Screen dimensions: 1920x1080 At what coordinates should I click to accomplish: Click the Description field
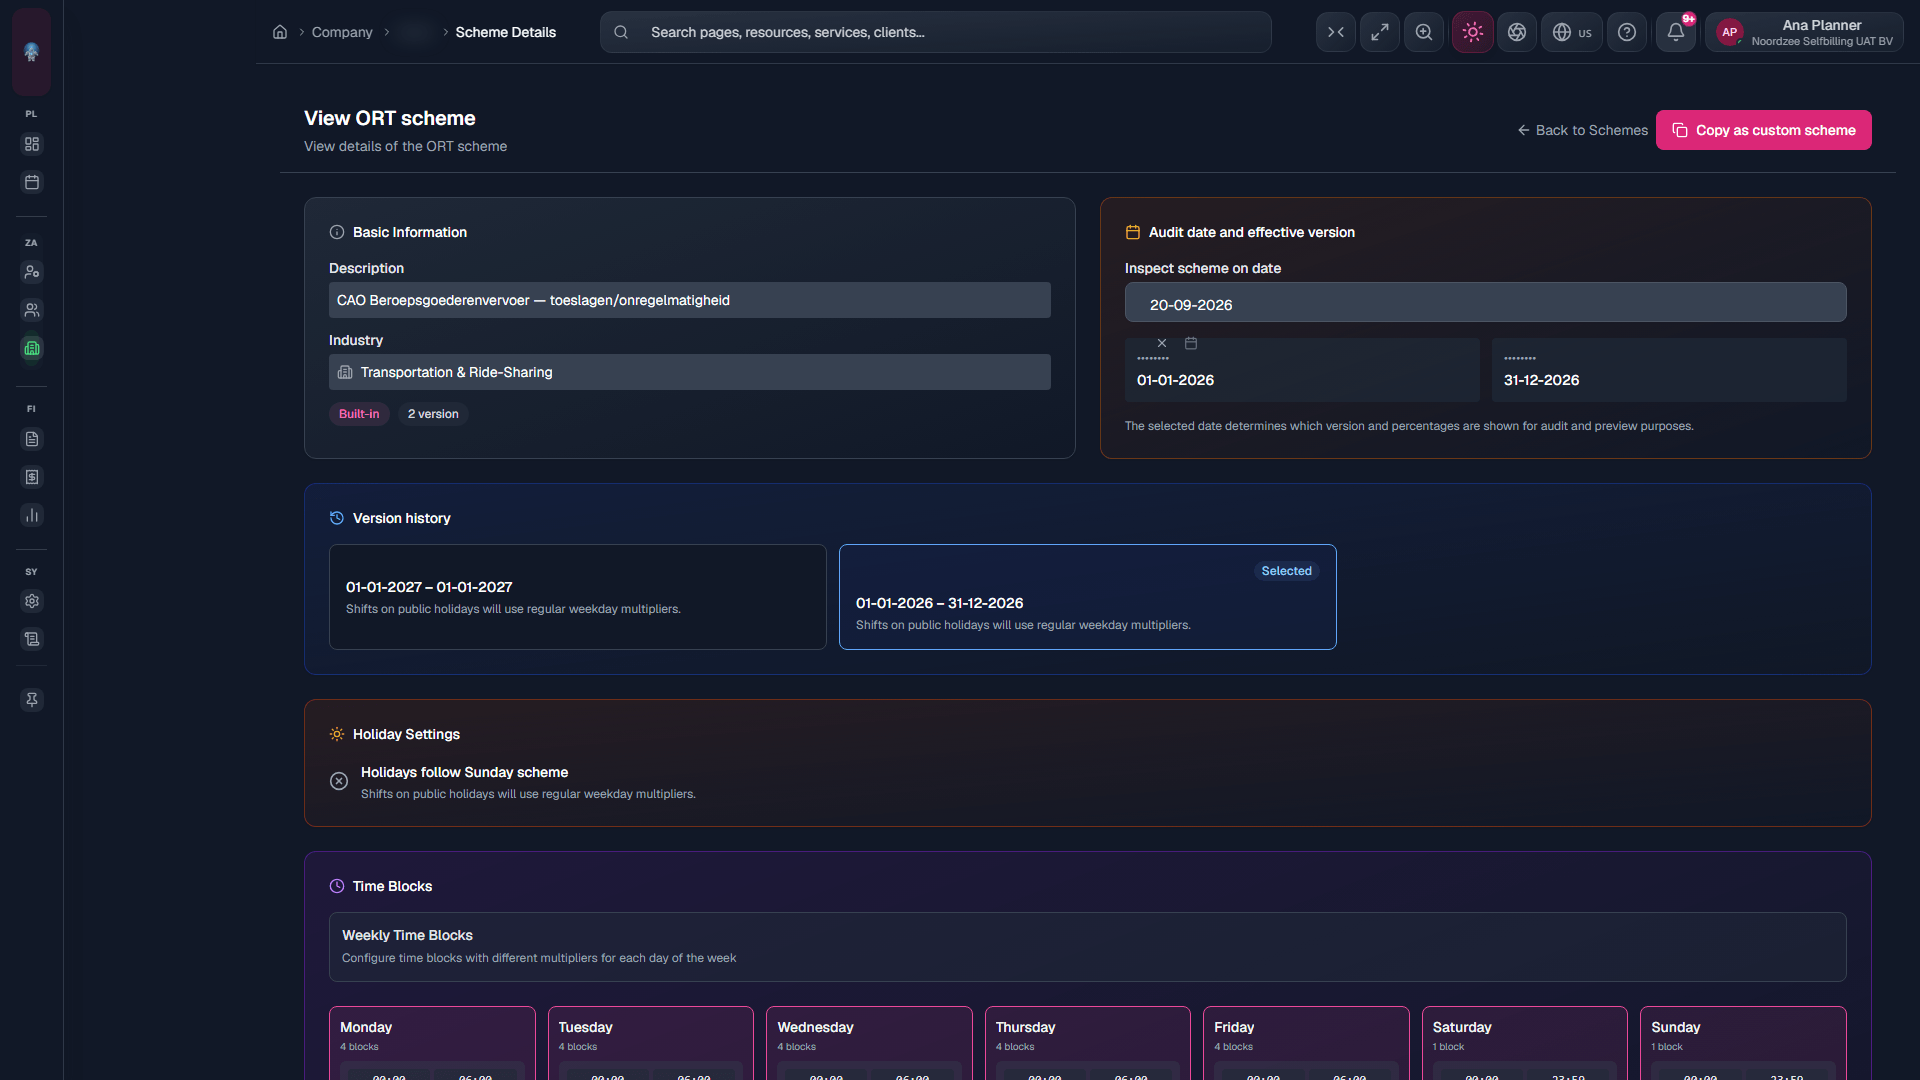point(690,300)
